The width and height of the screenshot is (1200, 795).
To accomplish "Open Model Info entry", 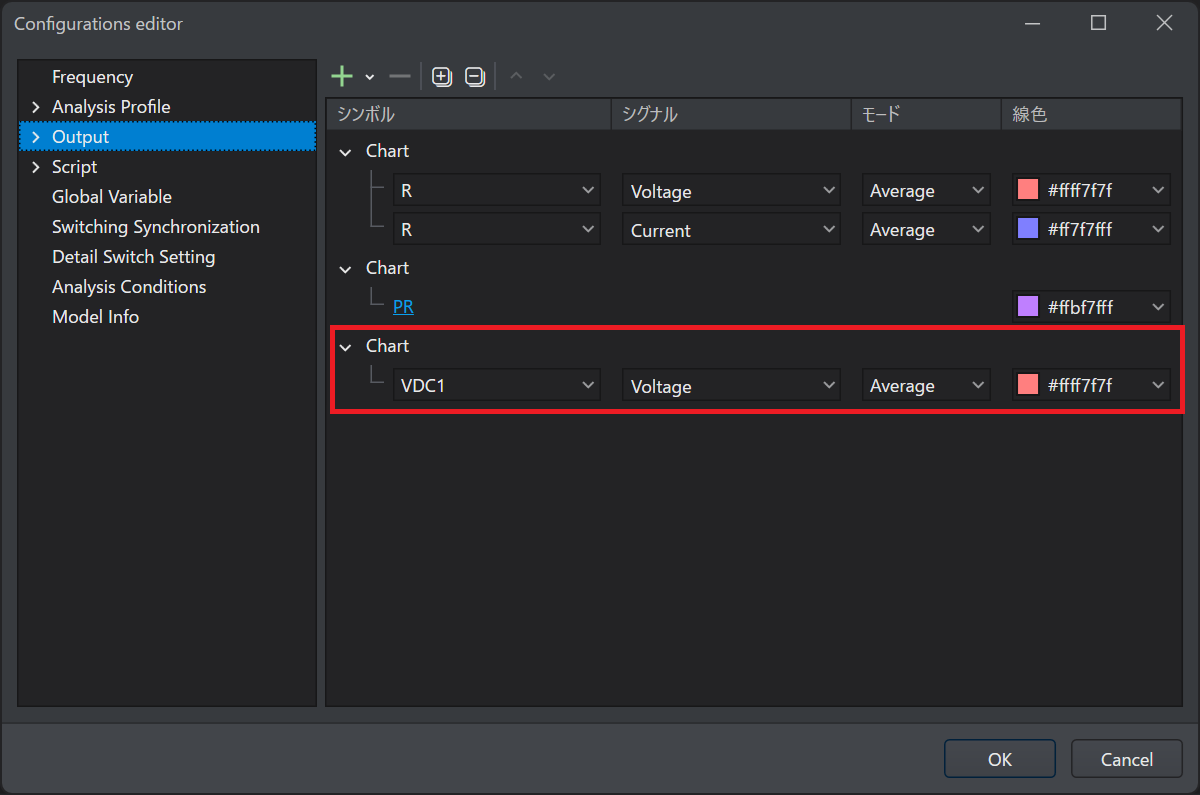I will click(x=95, y=317).
